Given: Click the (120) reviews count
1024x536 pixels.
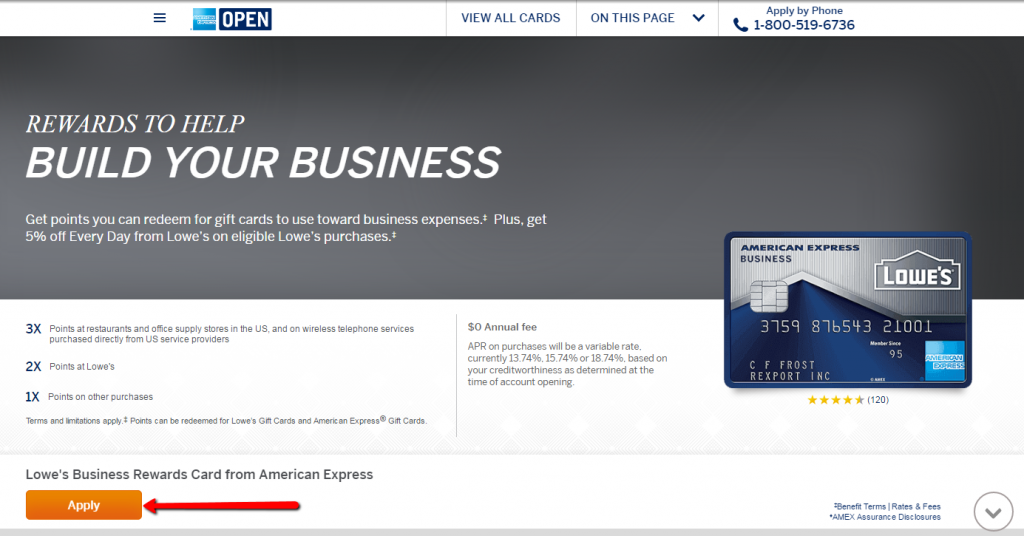Looking at the screenshot, I should (878, 400).
